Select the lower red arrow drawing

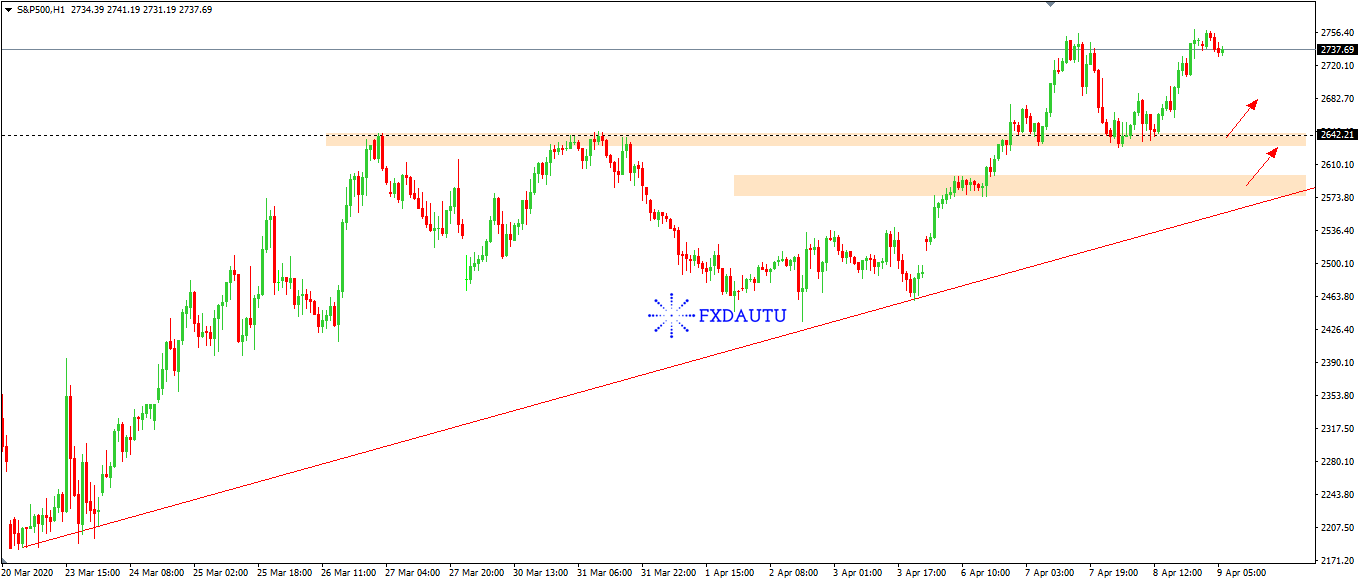click(x=1261, y=166)
